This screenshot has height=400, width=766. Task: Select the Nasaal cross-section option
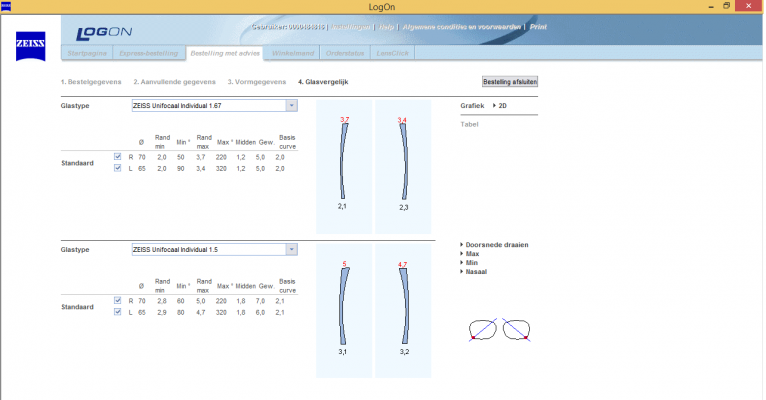click(x=474, y=272)
